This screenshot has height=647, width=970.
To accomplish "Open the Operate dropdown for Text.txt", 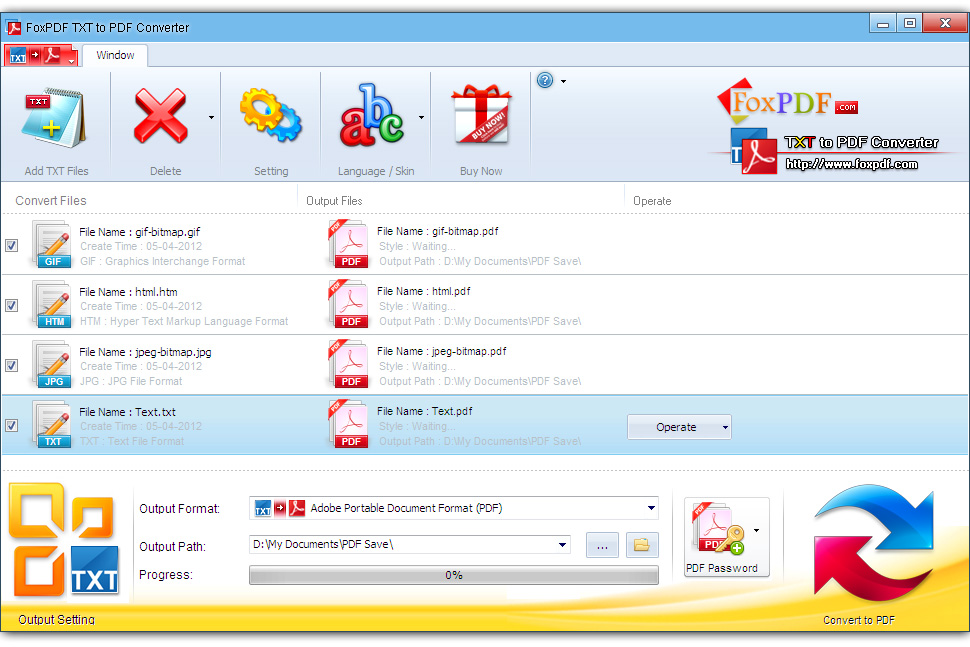I will [679, 427].
